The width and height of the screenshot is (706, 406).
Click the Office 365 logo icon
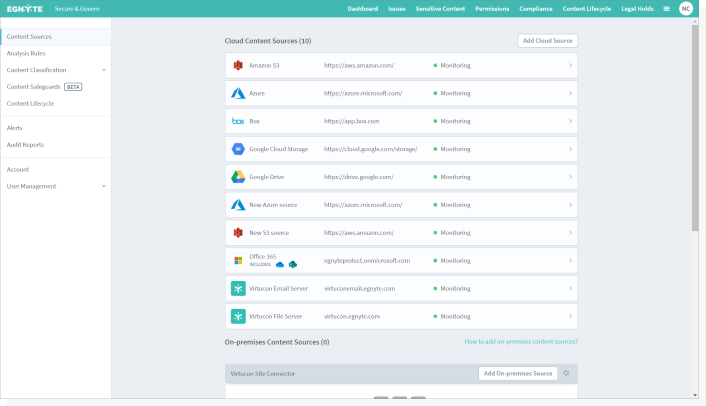pos(238,260)
